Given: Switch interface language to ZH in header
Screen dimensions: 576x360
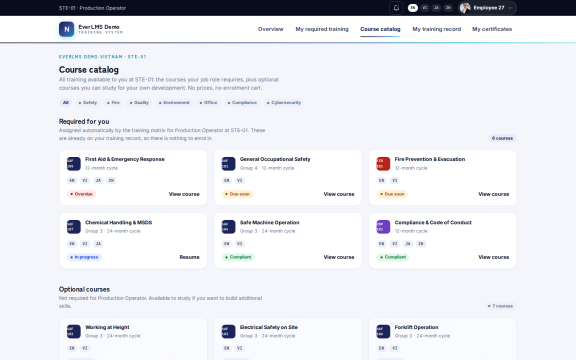Looking at the screenshot, I should (448, 8).
